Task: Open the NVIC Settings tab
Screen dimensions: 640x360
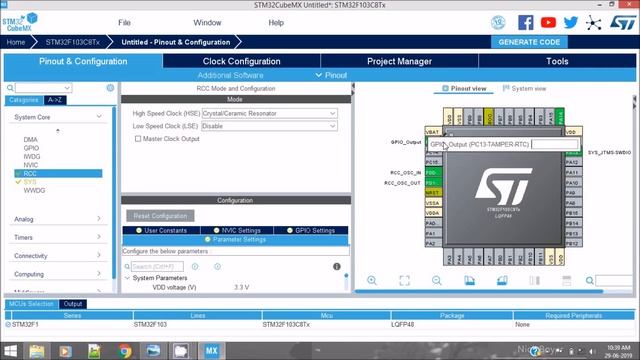Action: tap(237, 230)
